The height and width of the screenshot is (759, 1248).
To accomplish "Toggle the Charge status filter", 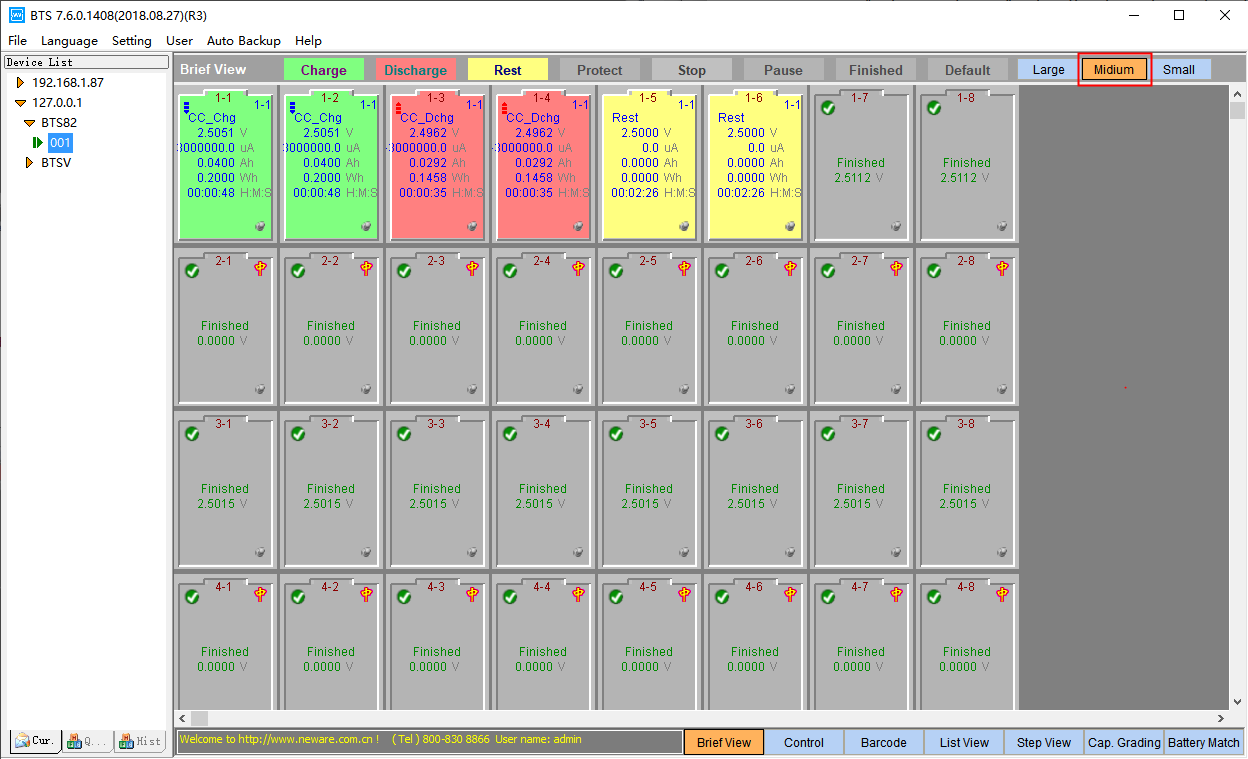I will [x=322, y=69].
